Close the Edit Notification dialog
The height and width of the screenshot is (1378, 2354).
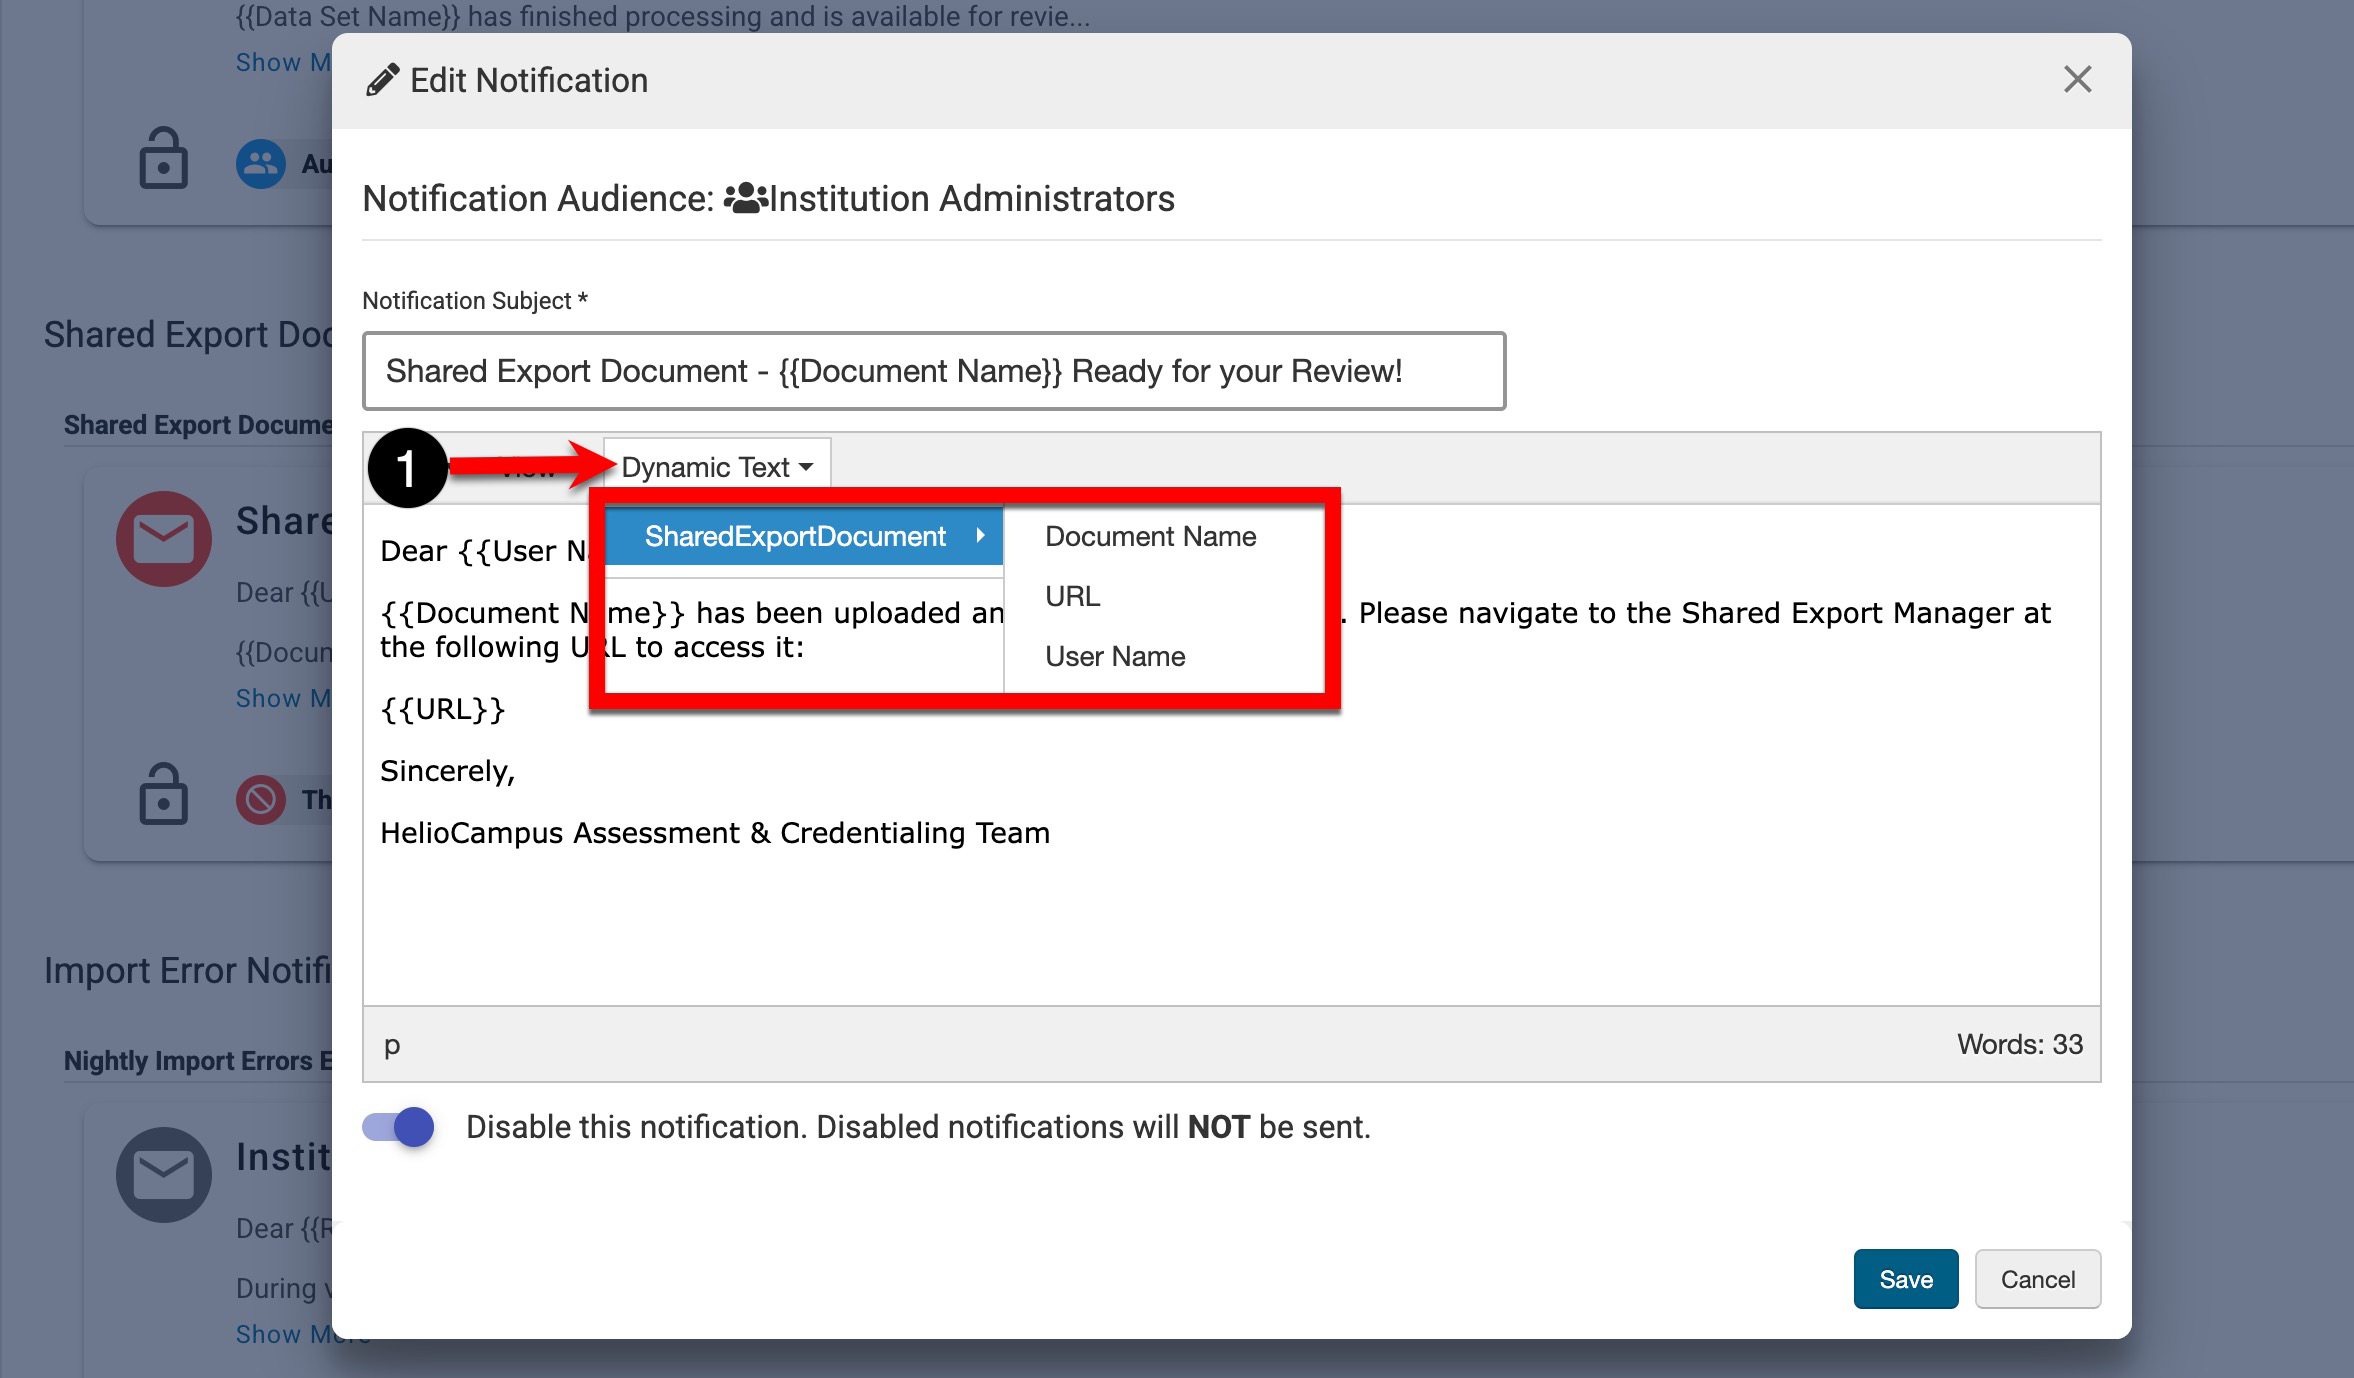(2077, 80)
